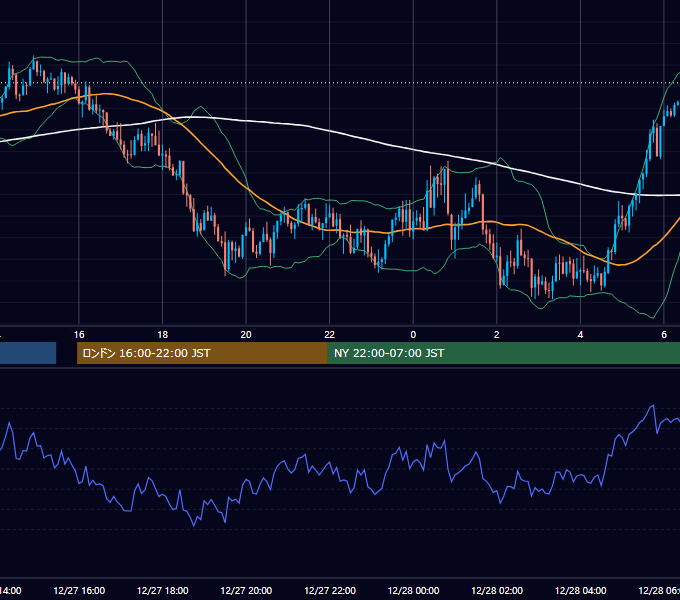Click hour label 16 on price chart axis
The height and width of the screenshot is (600, 680).
coord(79,335)
